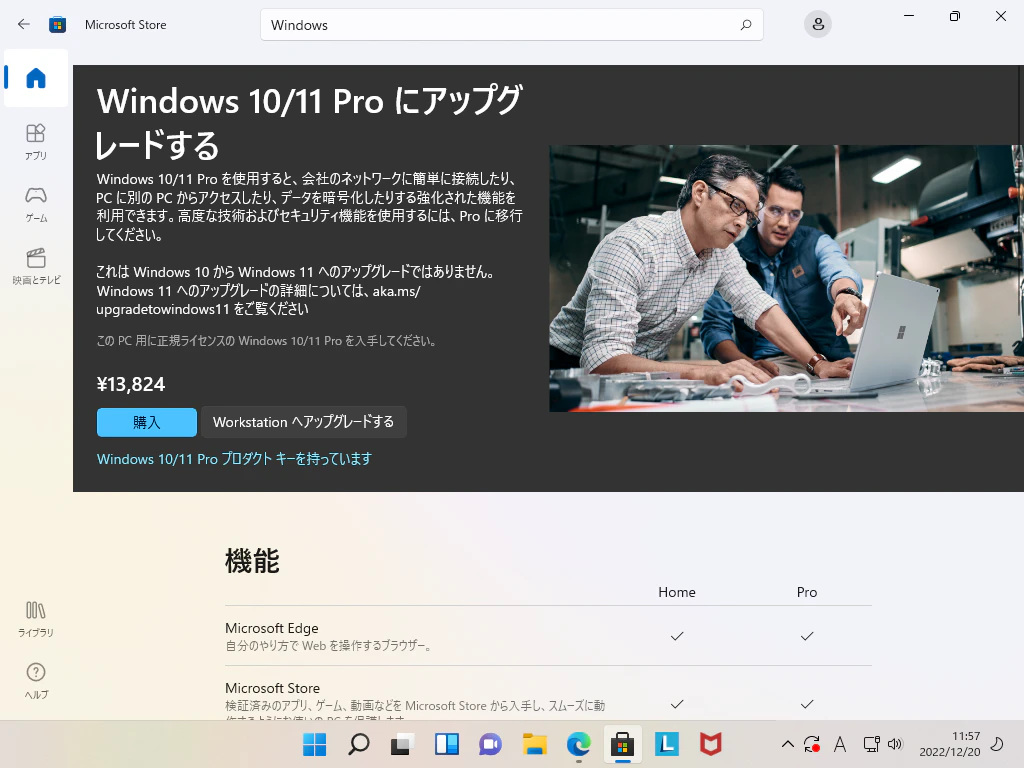Open File Explorer on the taskbar

pyautogui.click(x=534, y=744)
